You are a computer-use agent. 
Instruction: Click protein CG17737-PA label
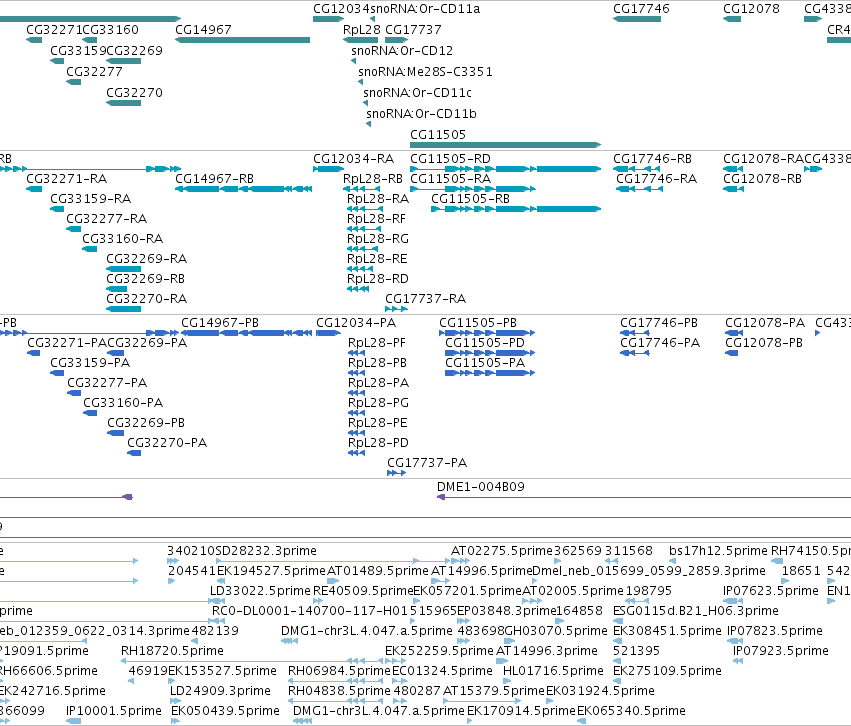(427, 463)
